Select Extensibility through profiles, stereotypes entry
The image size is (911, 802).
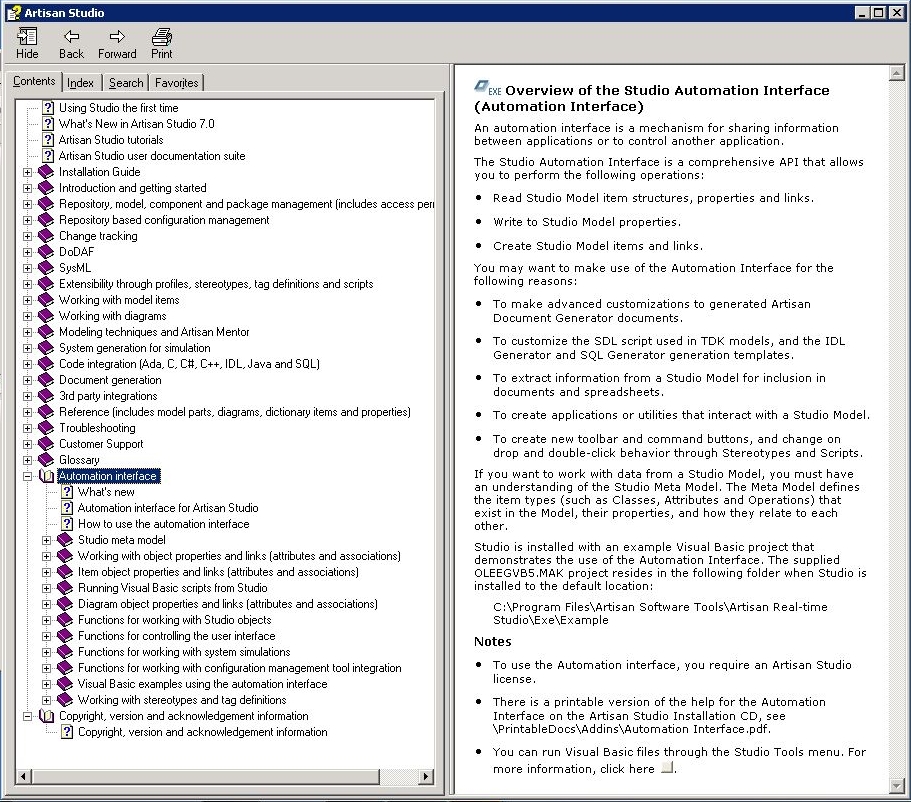[216, 284]
